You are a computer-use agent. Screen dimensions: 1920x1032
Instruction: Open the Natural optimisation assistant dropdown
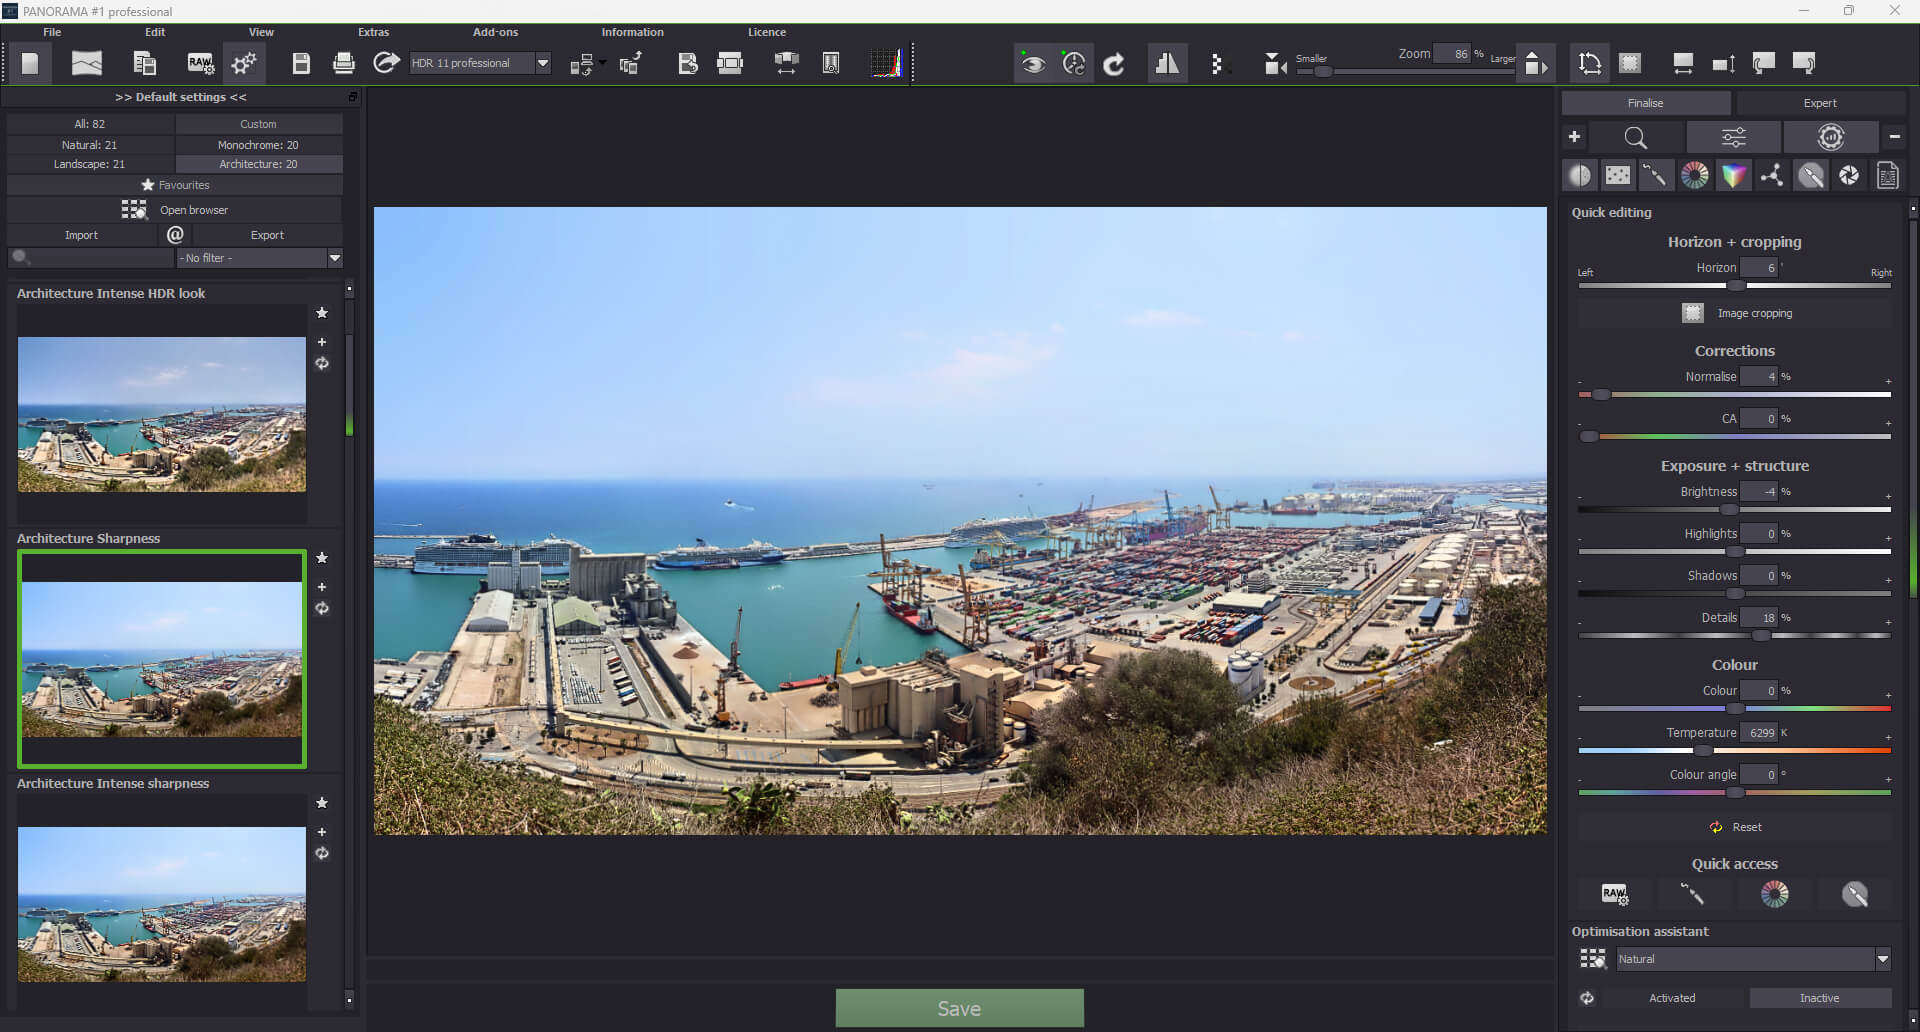pos(1882,959)
